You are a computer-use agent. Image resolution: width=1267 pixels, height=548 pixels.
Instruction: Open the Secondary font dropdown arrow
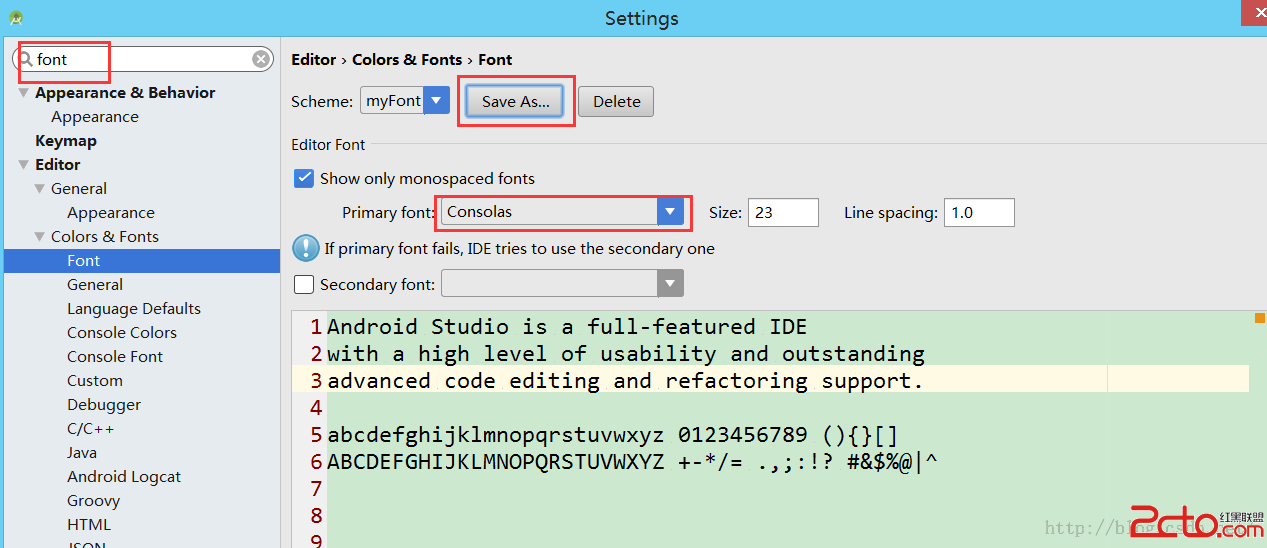coord(670,284)
